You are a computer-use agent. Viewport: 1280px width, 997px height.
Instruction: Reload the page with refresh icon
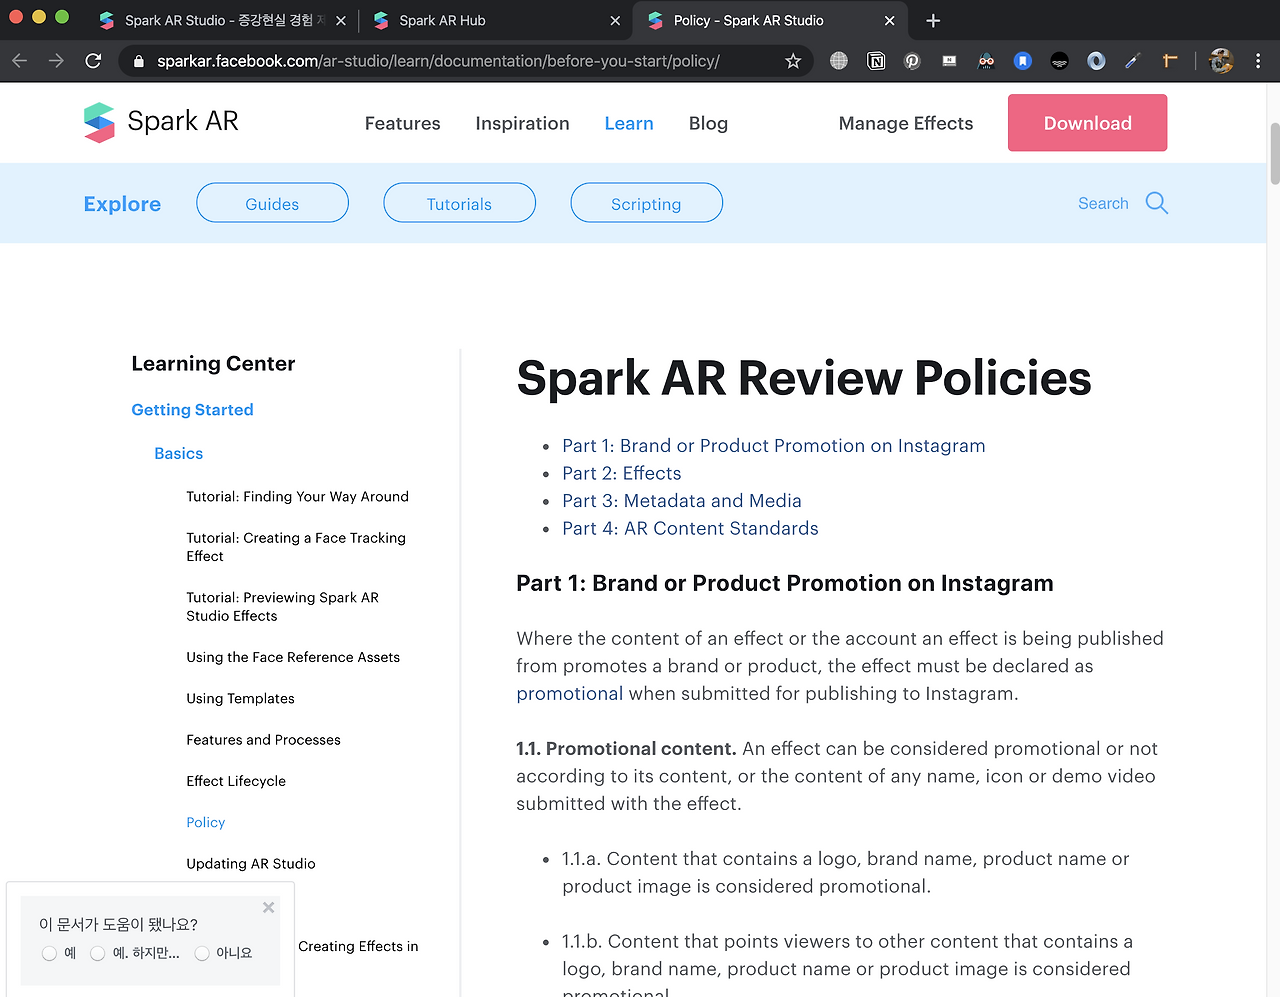[93, 61]
